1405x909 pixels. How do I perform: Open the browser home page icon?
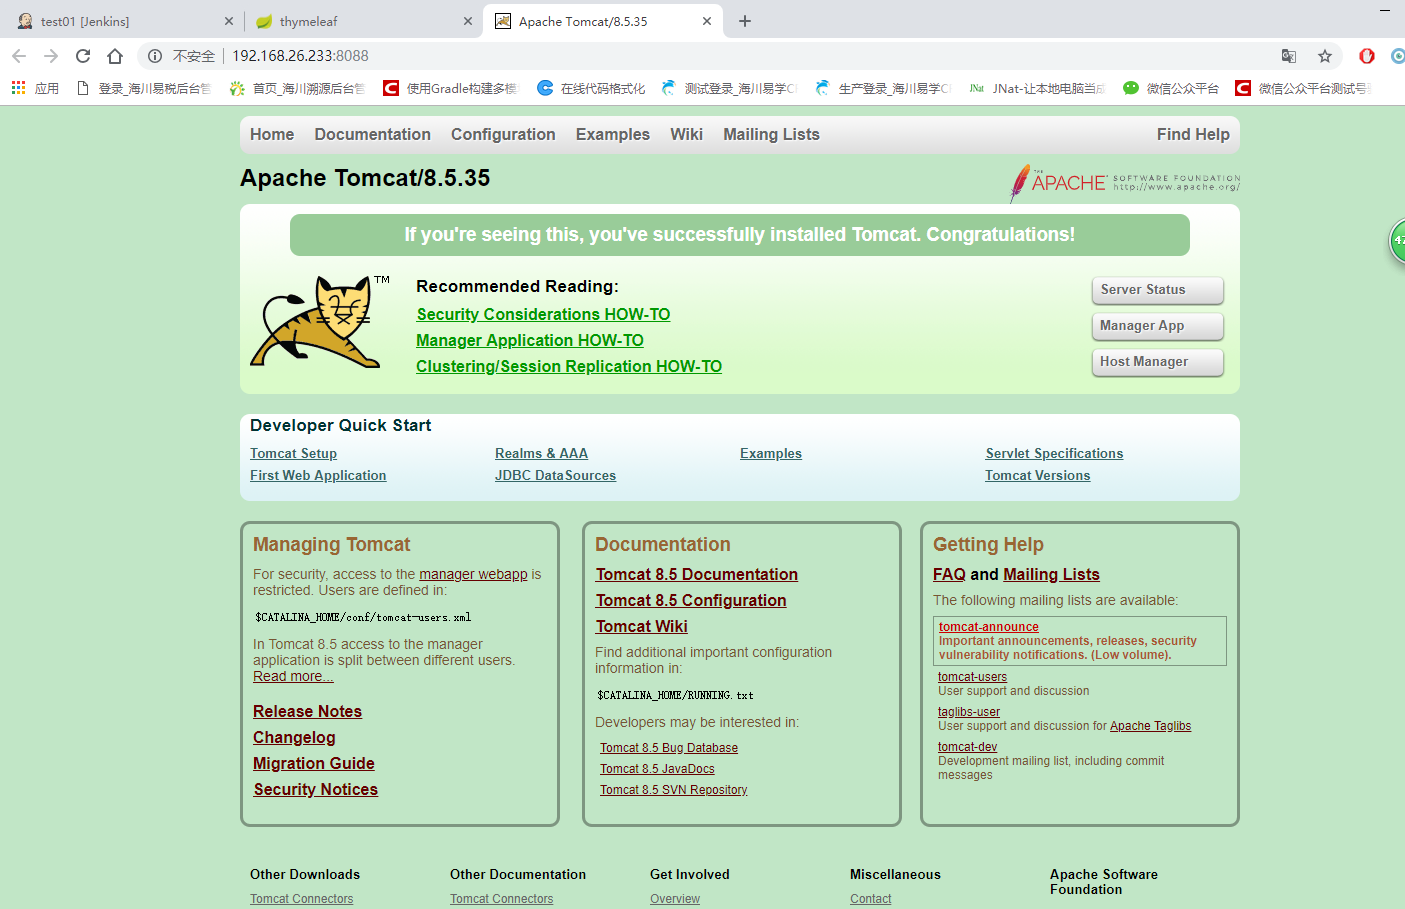click(115, 56)
